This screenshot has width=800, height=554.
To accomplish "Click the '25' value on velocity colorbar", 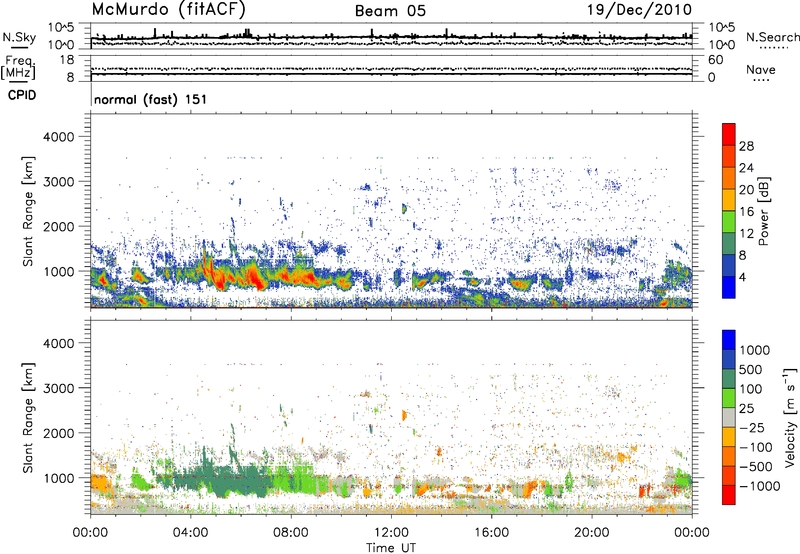I will (747, 408).
